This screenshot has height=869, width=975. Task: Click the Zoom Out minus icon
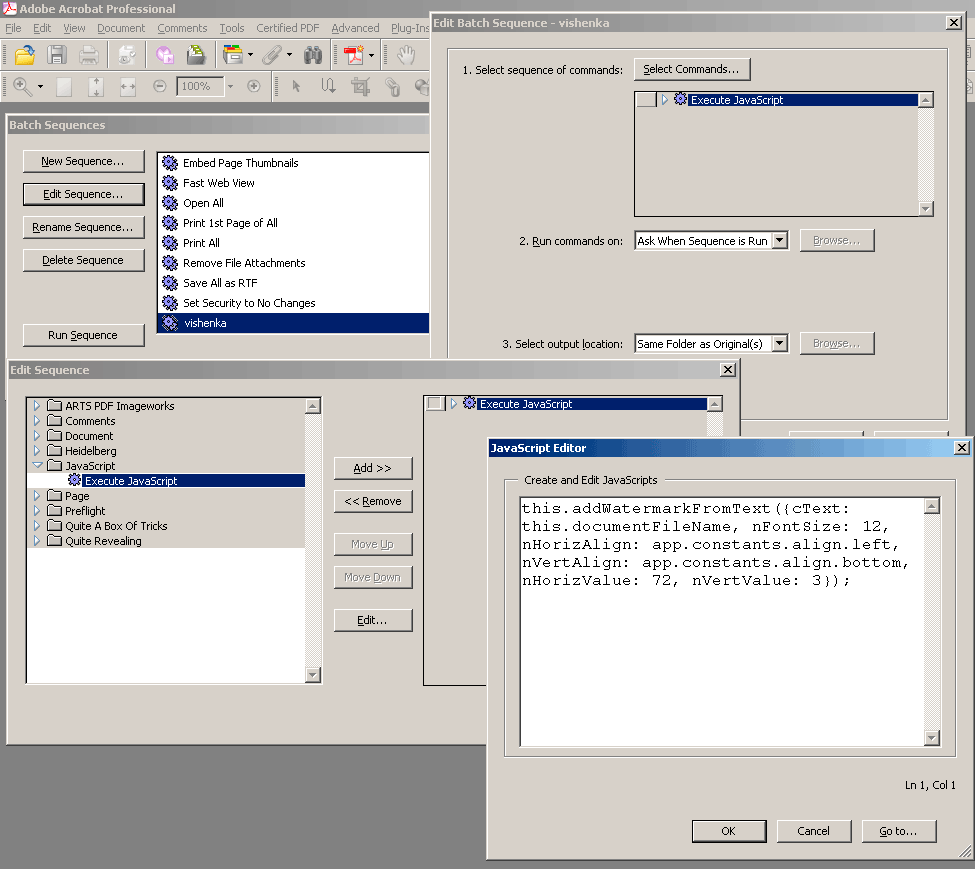tap(160, 86)
